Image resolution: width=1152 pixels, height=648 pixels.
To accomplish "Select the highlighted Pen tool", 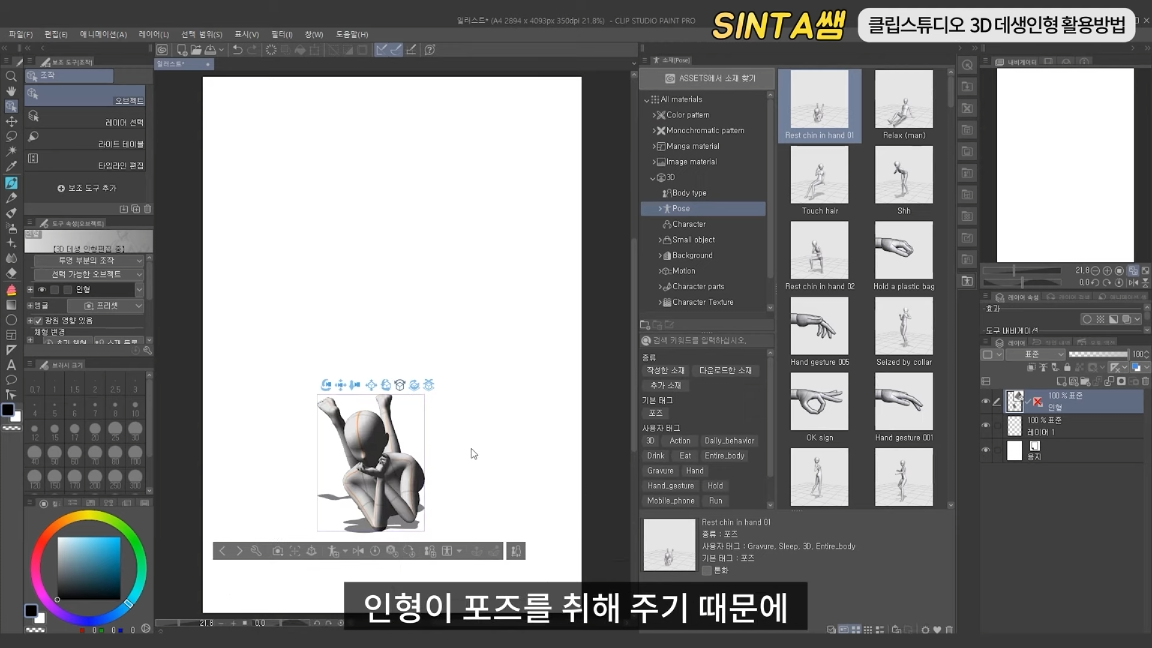I will pos(11,182).
